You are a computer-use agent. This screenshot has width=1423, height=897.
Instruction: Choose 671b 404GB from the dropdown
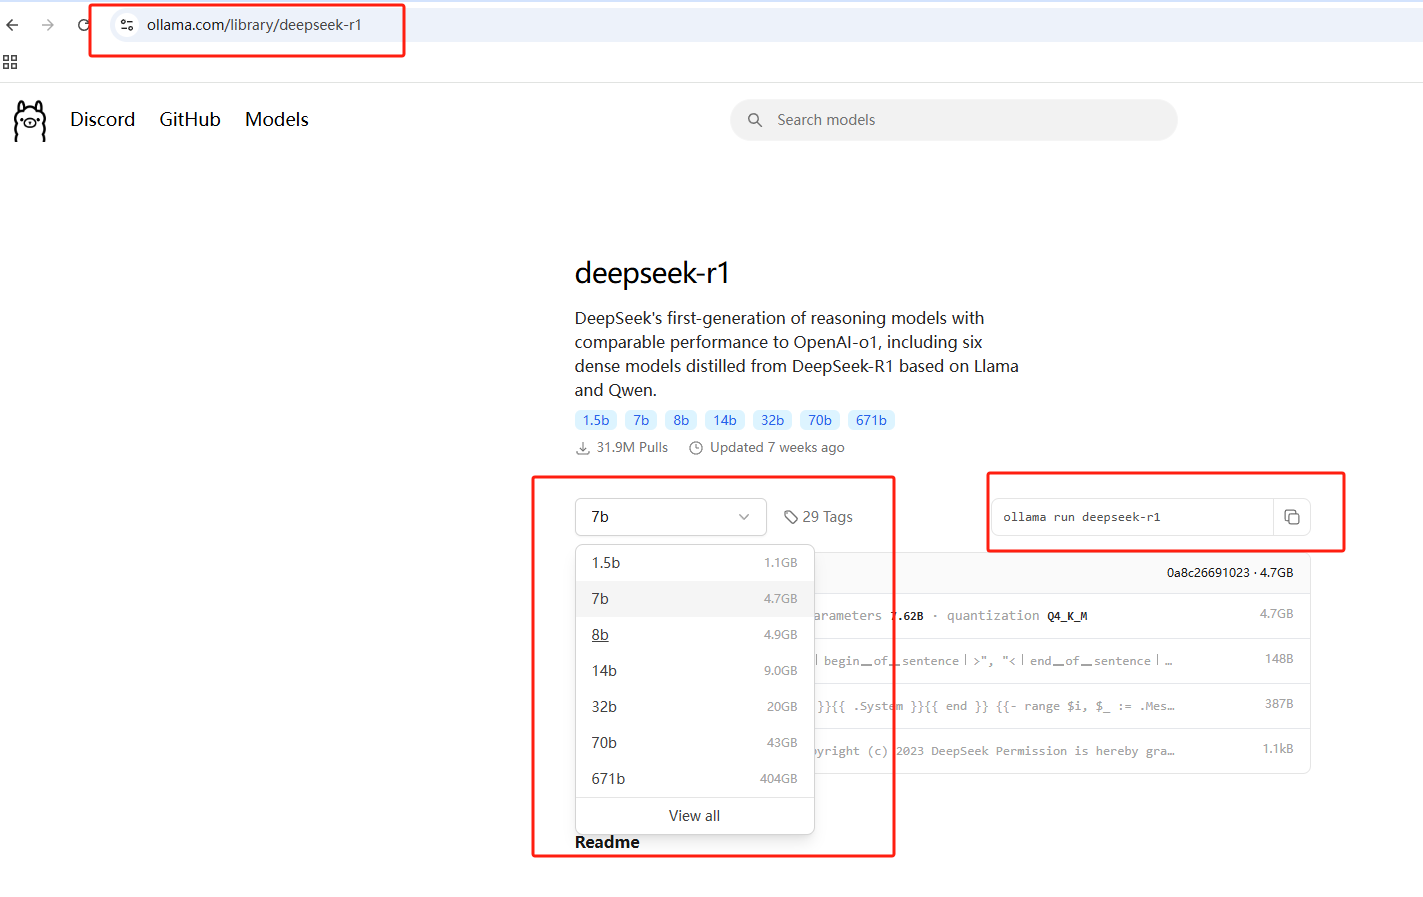pyautogui.click(x=695, y=779)
